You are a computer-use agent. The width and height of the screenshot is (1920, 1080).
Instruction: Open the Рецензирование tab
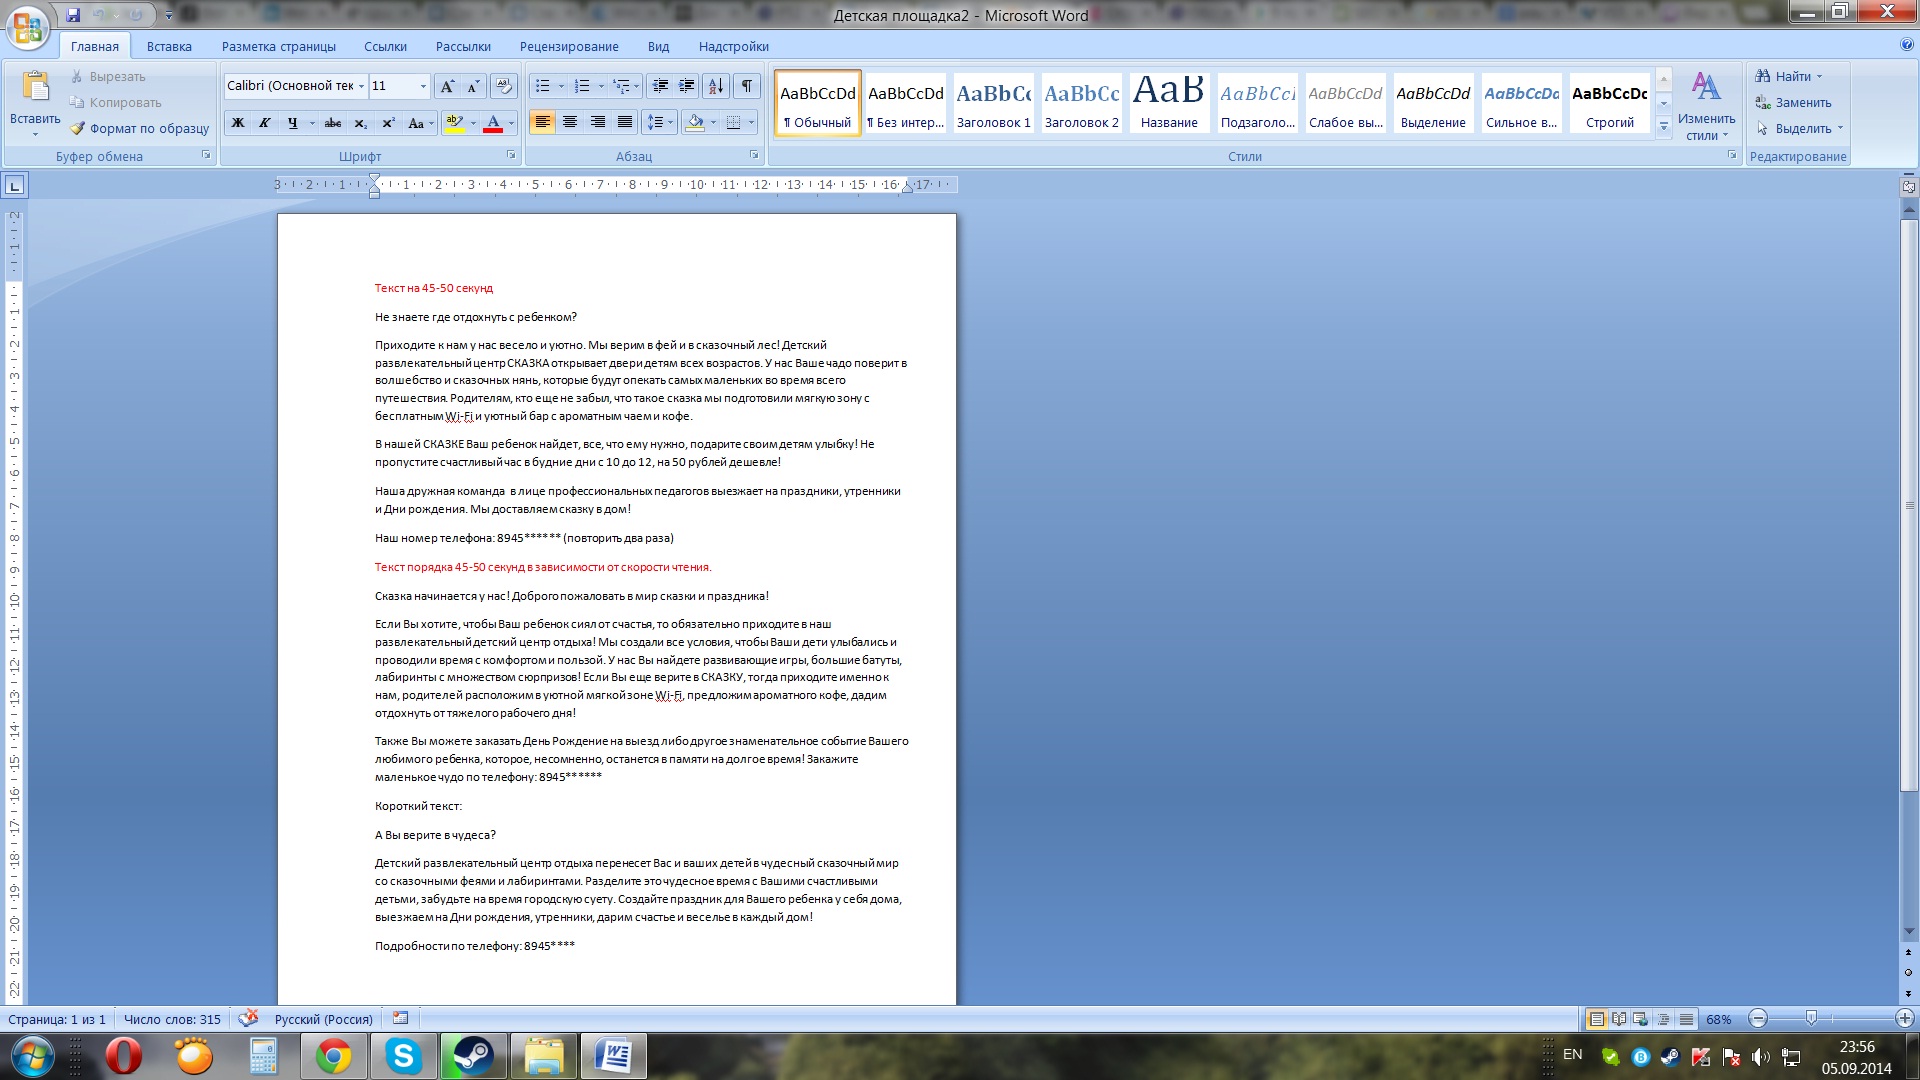569,46
